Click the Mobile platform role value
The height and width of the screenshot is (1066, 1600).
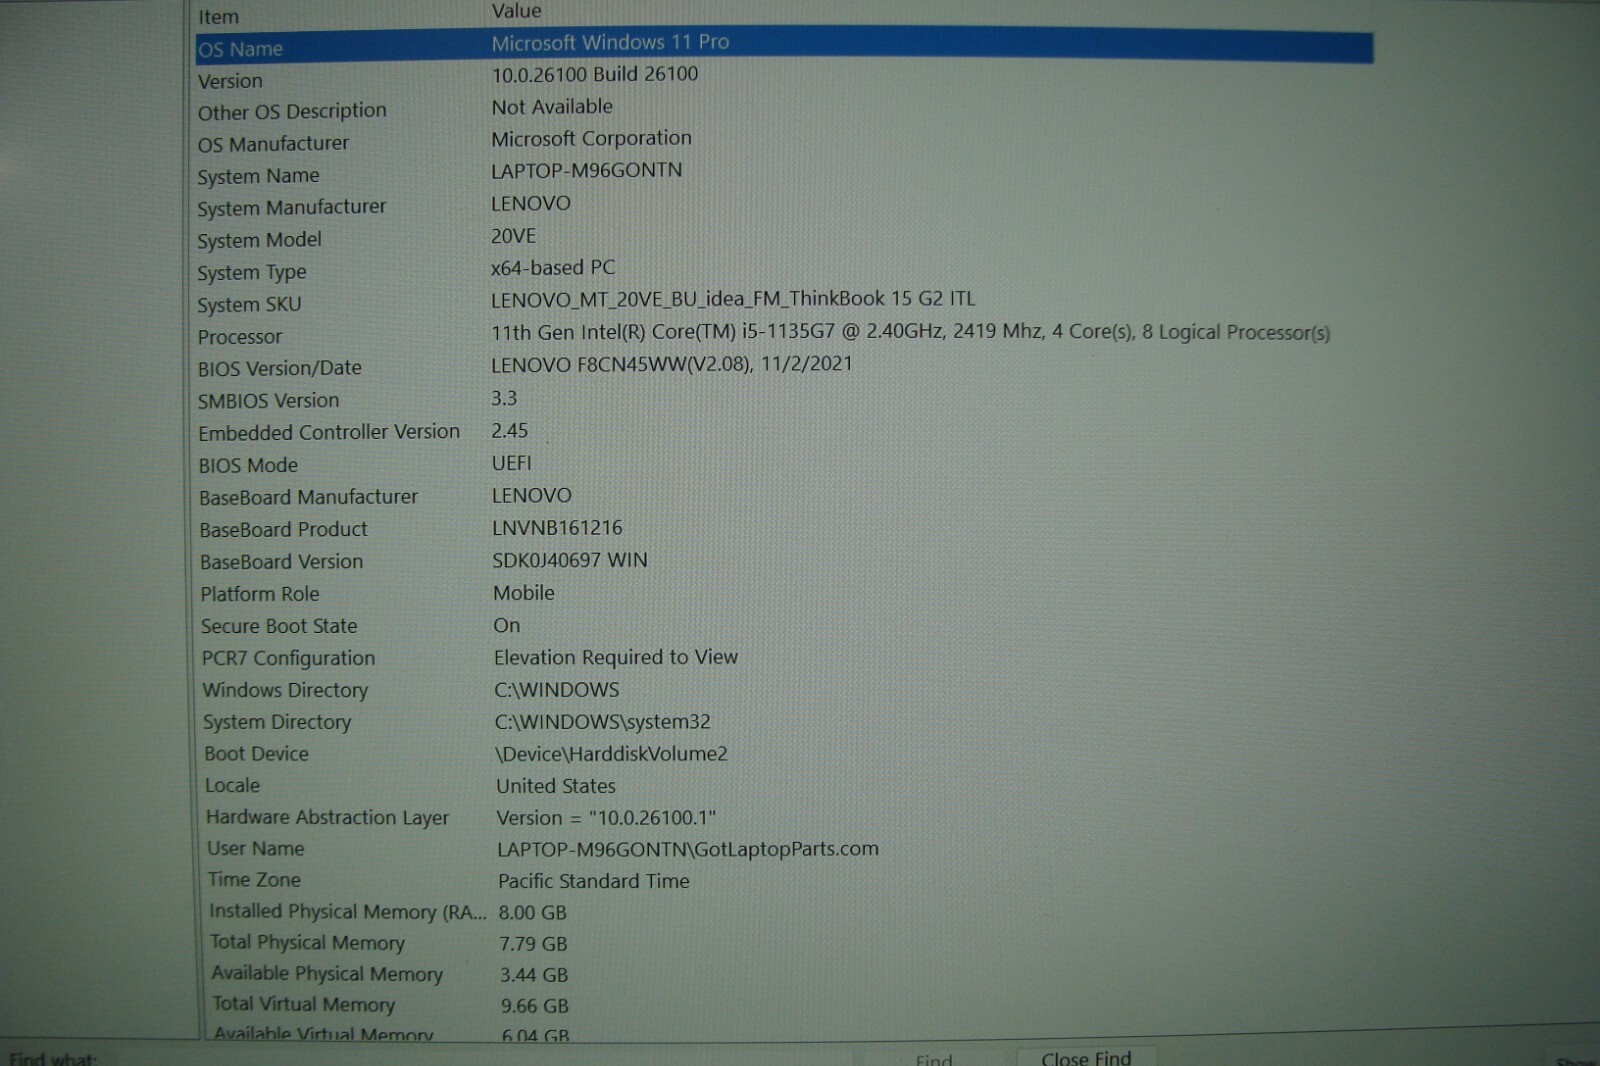(524, 592)
